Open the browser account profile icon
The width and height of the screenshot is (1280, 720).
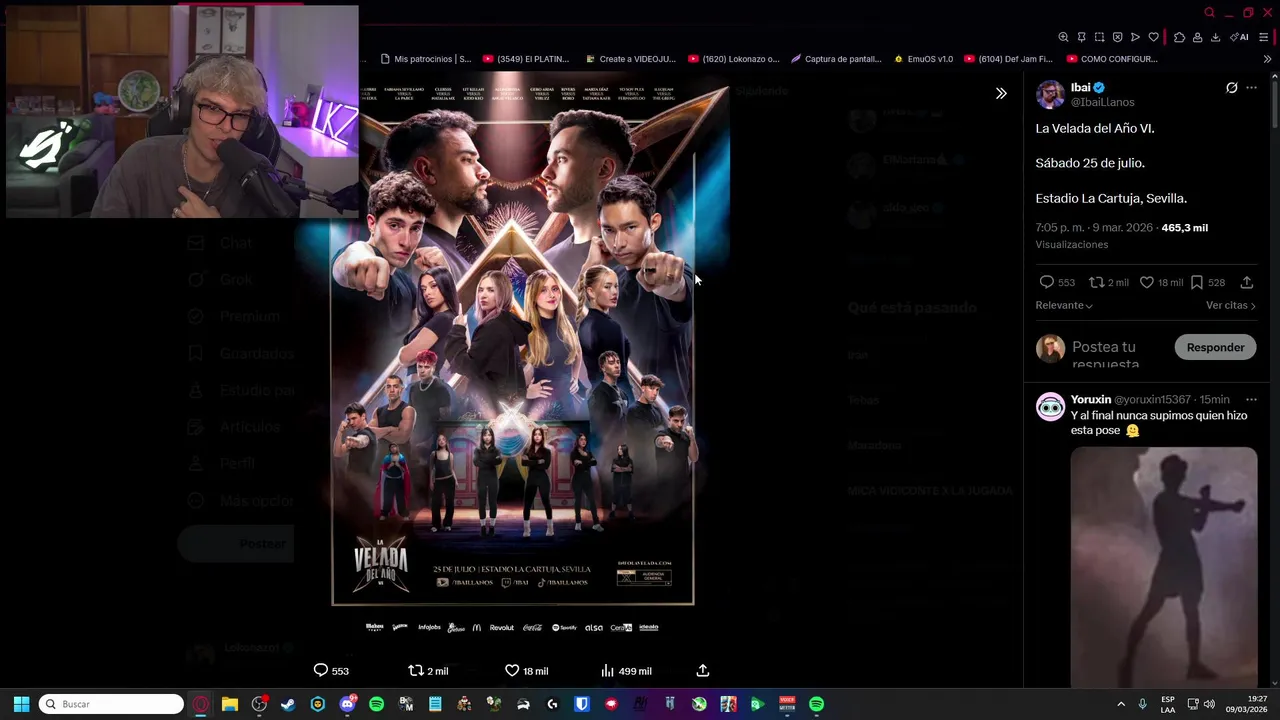point(1197,37)
